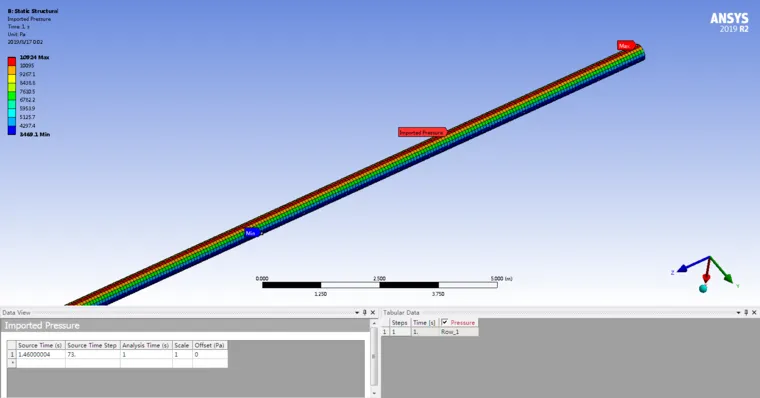
Task: Click the Imported Pressure Data View heading
Action: (x=42, y=325)
